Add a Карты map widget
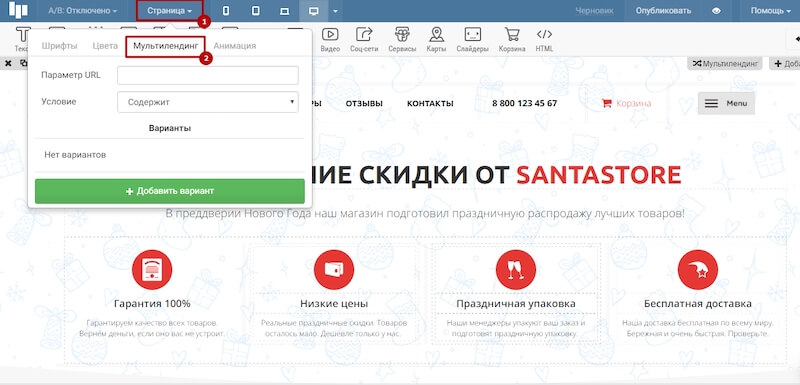The width and height of the screenshot is (800, 385). tap(436, 40)
